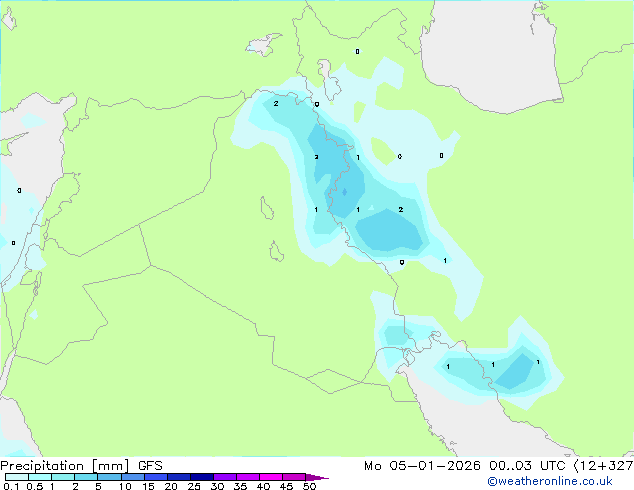634x490 pixels.
Task: Click the '0.1' legend scale label
Action: point(11,486)
